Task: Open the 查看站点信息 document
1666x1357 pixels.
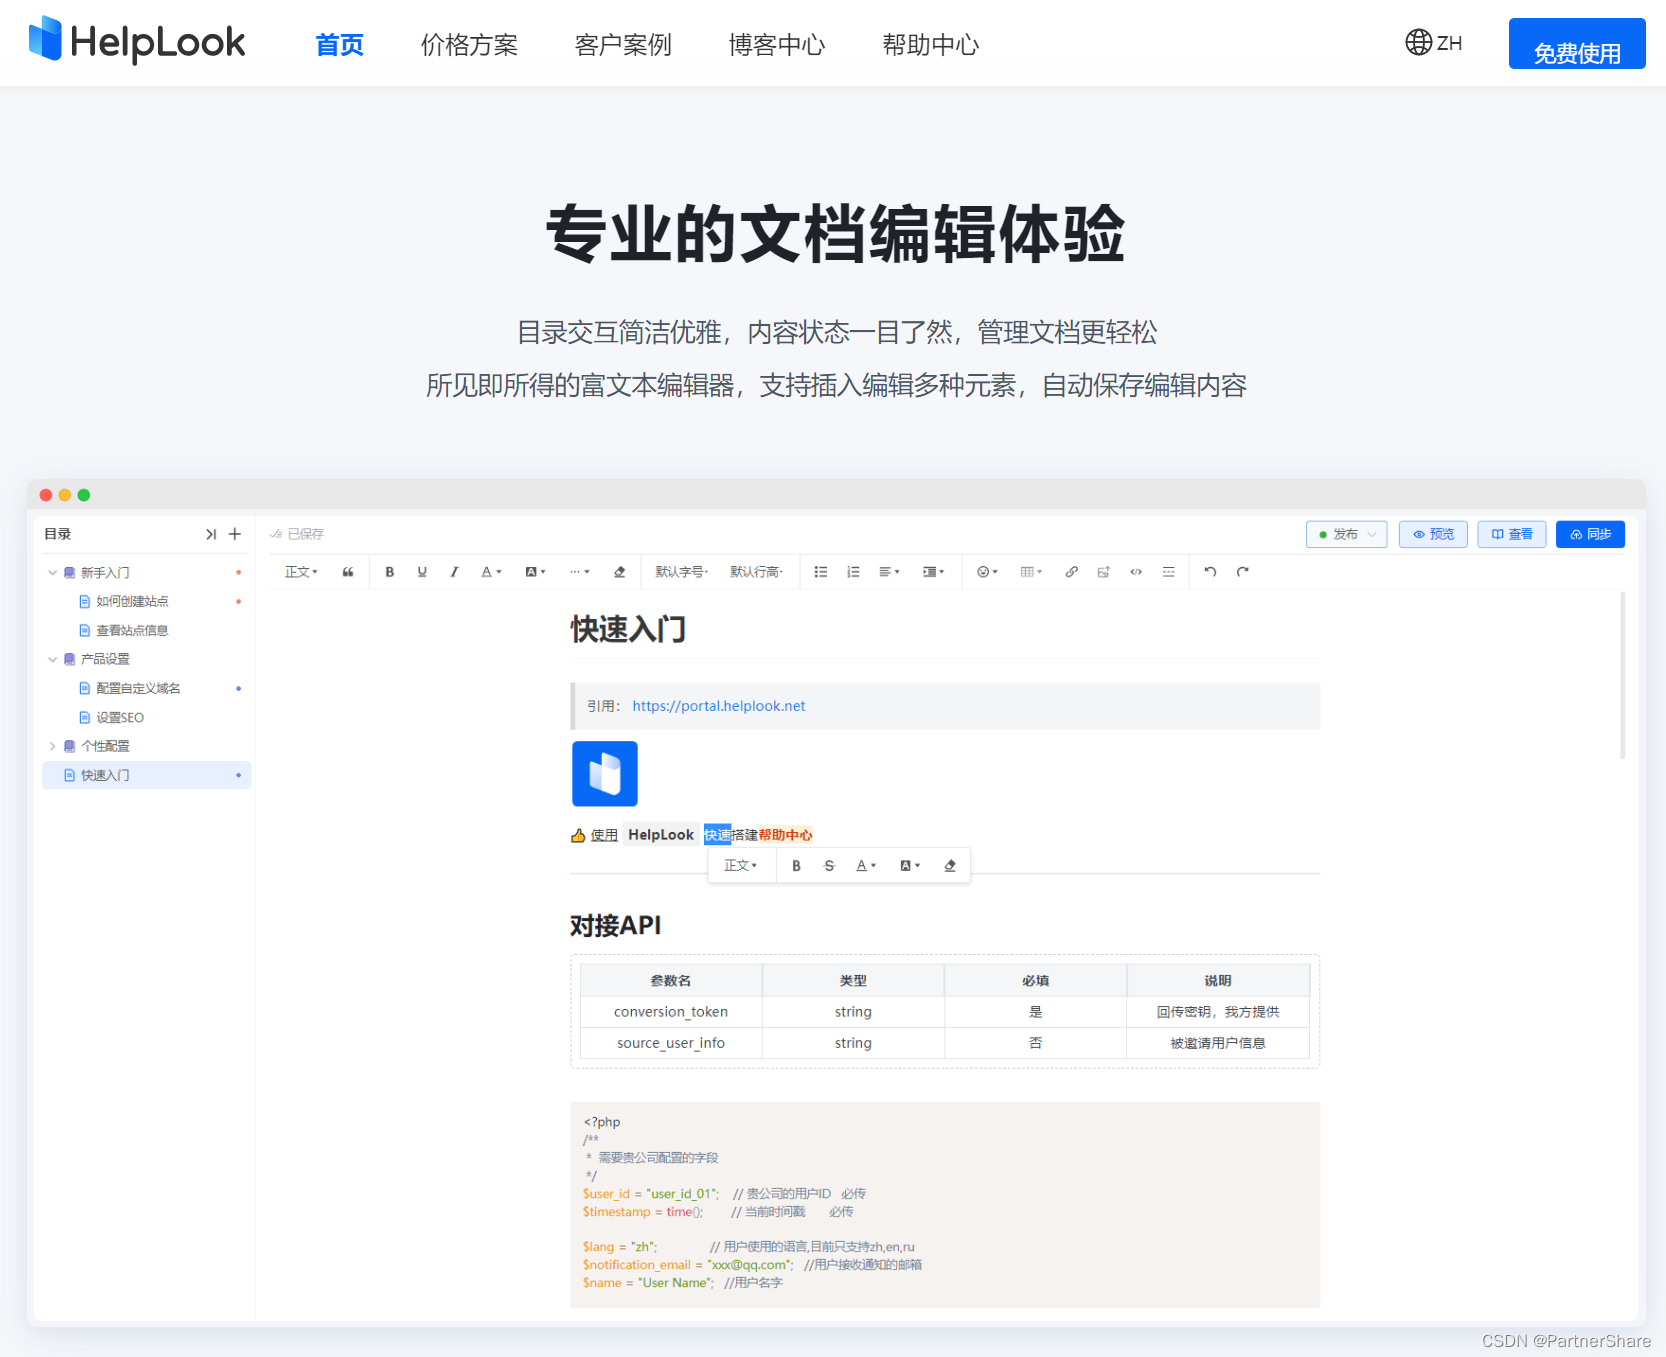Action: pyautogui.click(x=132, y=630)
